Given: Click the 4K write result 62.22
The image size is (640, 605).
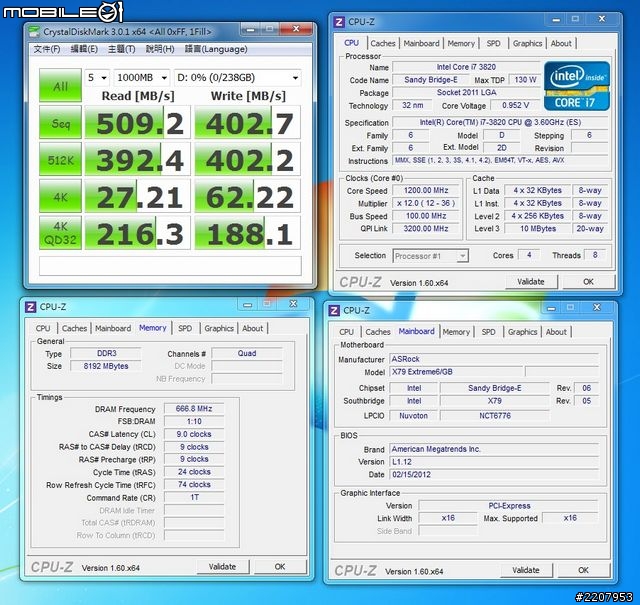Looking at the screenshot, I should click(247, 196).
